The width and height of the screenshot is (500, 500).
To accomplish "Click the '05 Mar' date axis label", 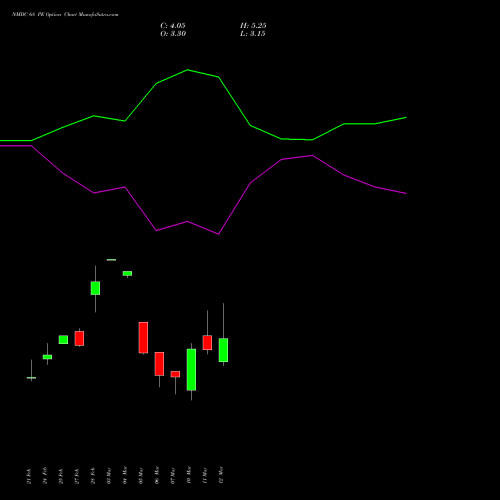I will [x=141, y=476].
